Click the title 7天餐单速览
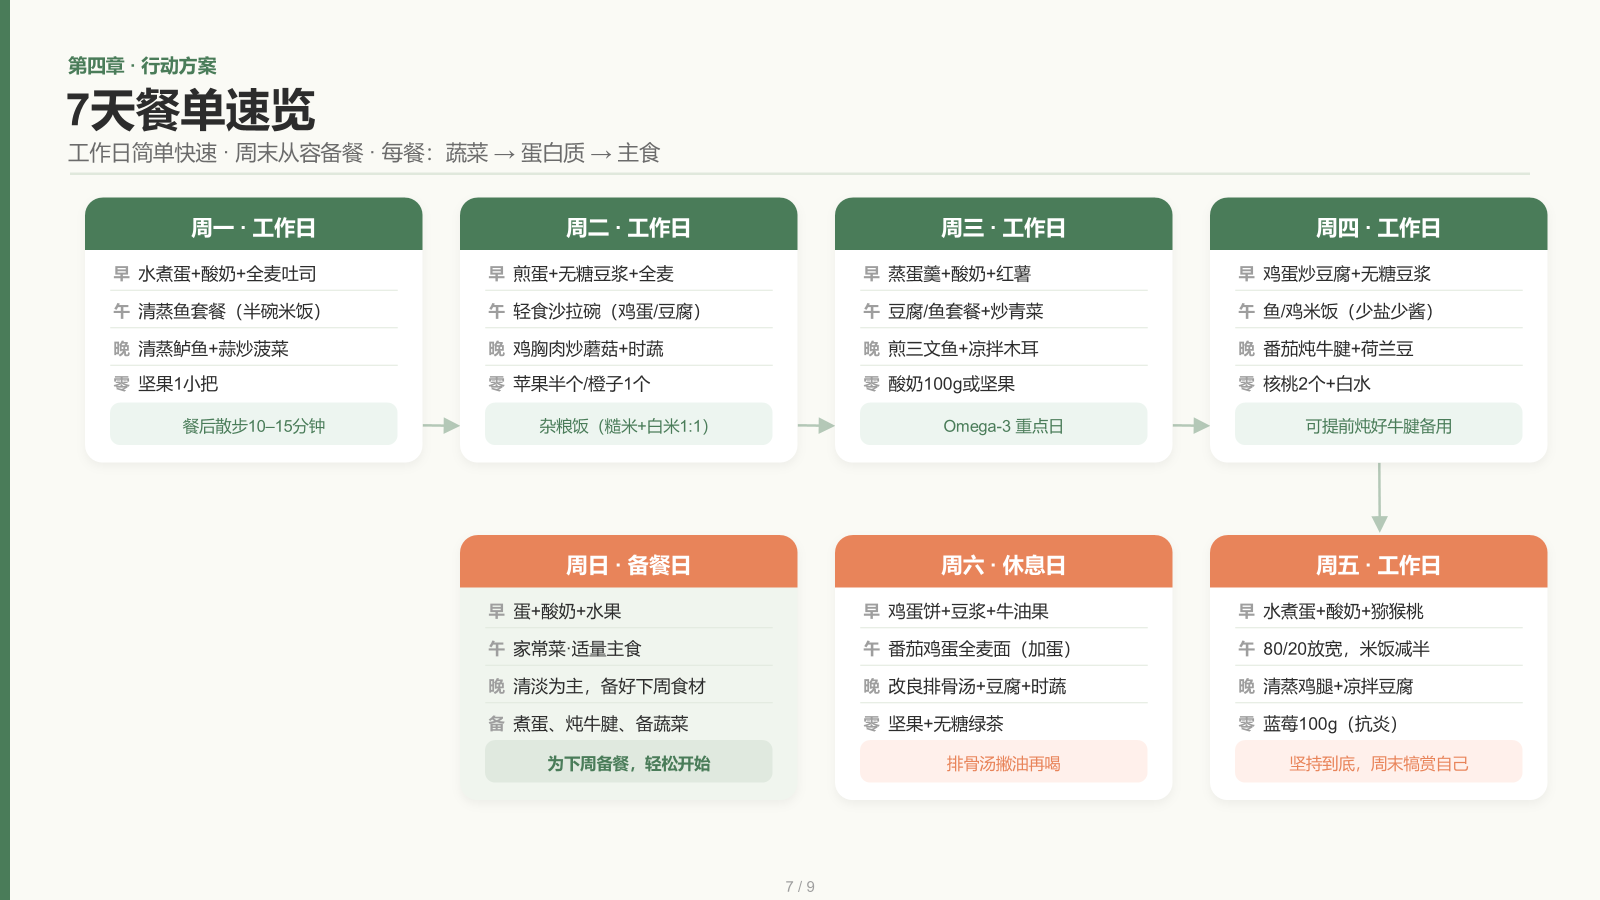 tap(191, 110)
